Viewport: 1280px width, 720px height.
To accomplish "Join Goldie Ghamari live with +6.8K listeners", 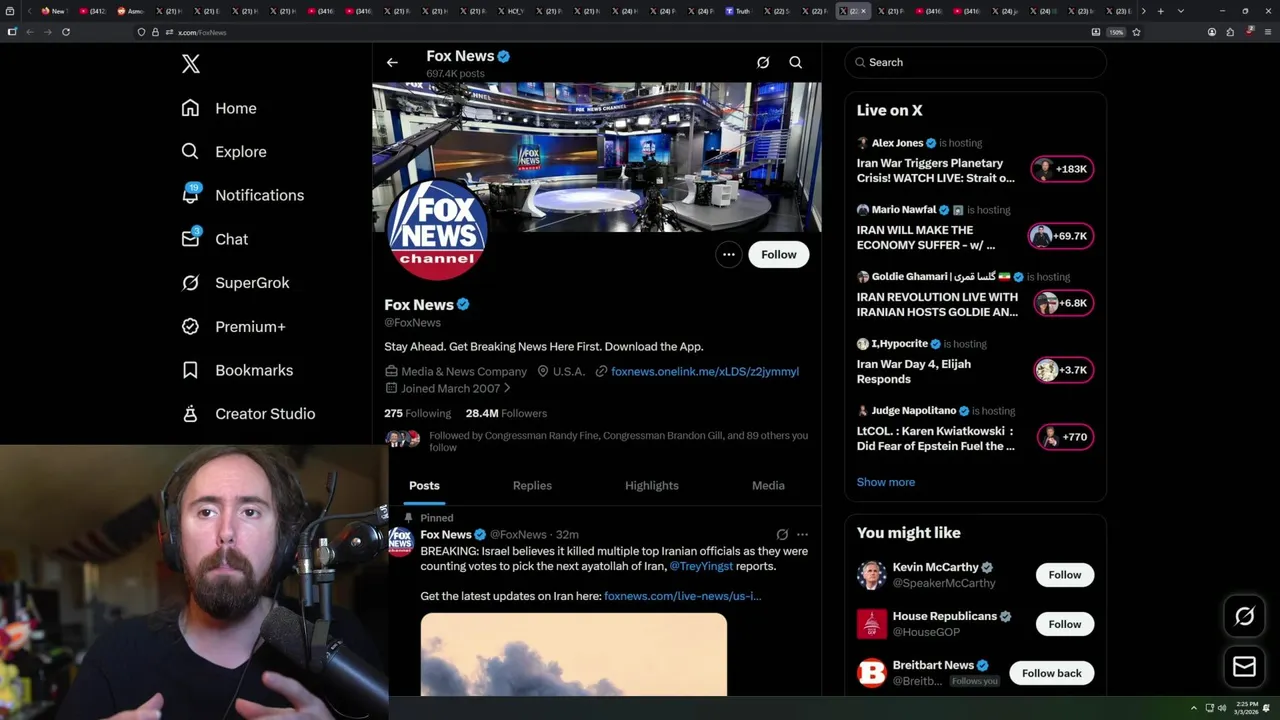I will (x=1064, y=303).
